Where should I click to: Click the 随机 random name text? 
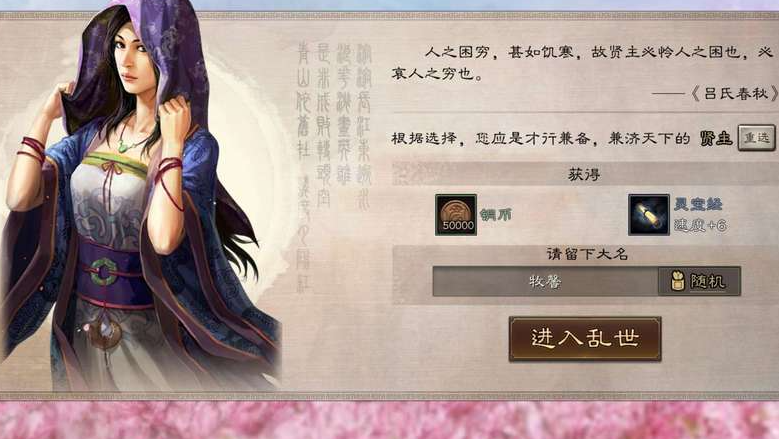(x=707, y=282)
